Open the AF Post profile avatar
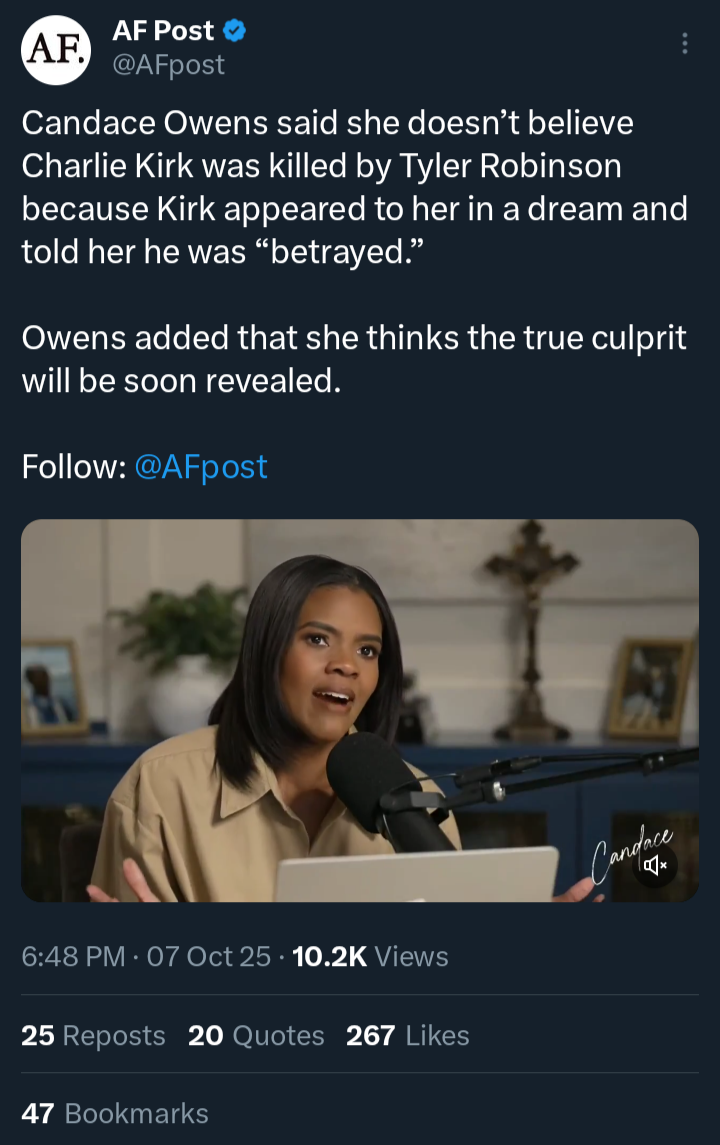 (56, 49)
